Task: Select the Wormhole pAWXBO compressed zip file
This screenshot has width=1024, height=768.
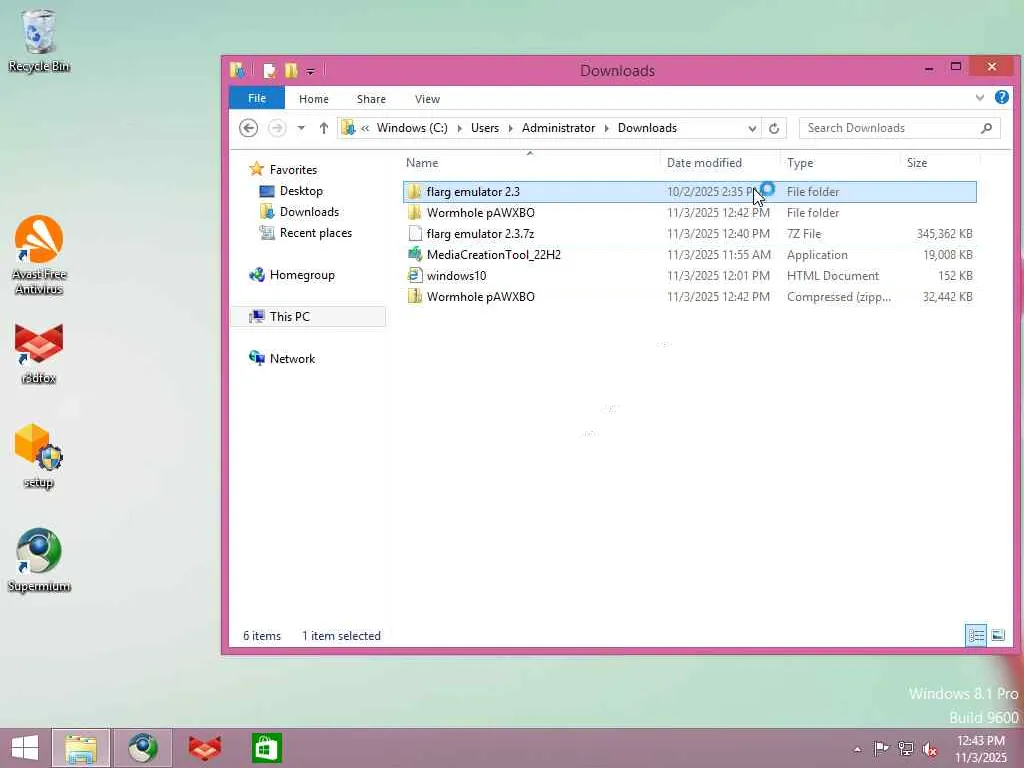Action: 690,296
